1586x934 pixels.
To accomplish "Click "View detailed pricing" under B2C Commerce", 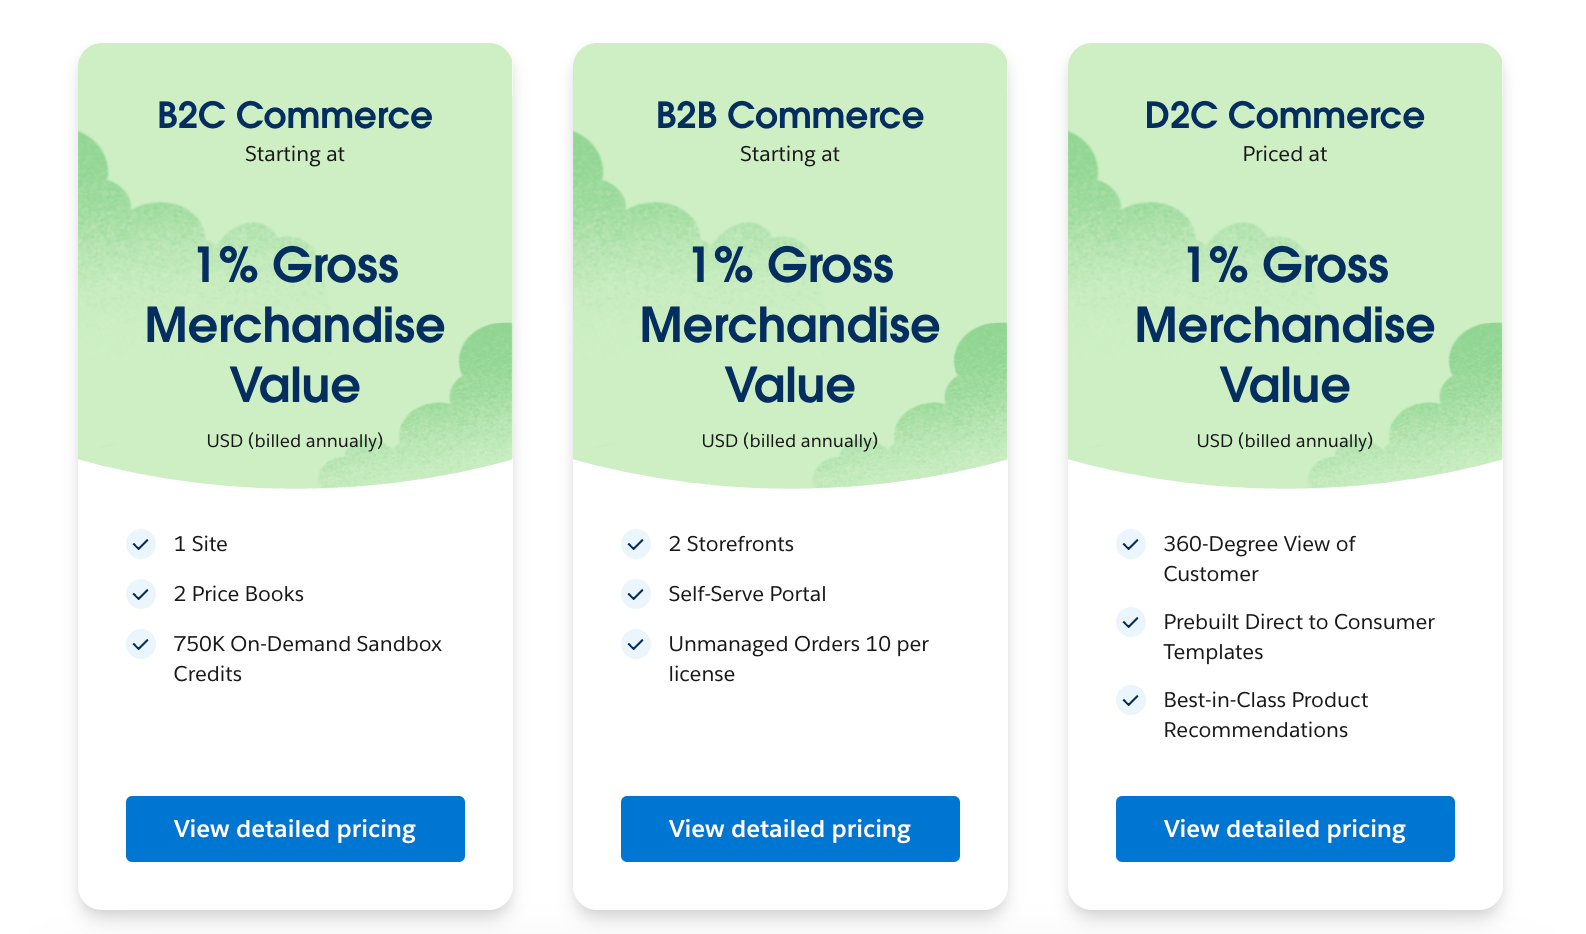I will pyautogui.click(x=294, y=828).
